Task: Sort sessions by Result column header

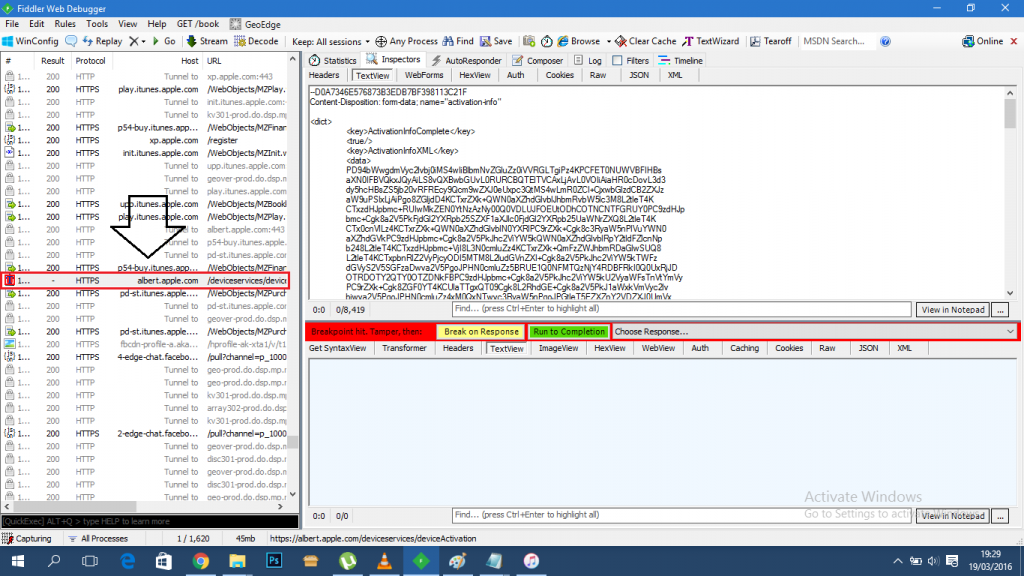Action: point(52,61)
